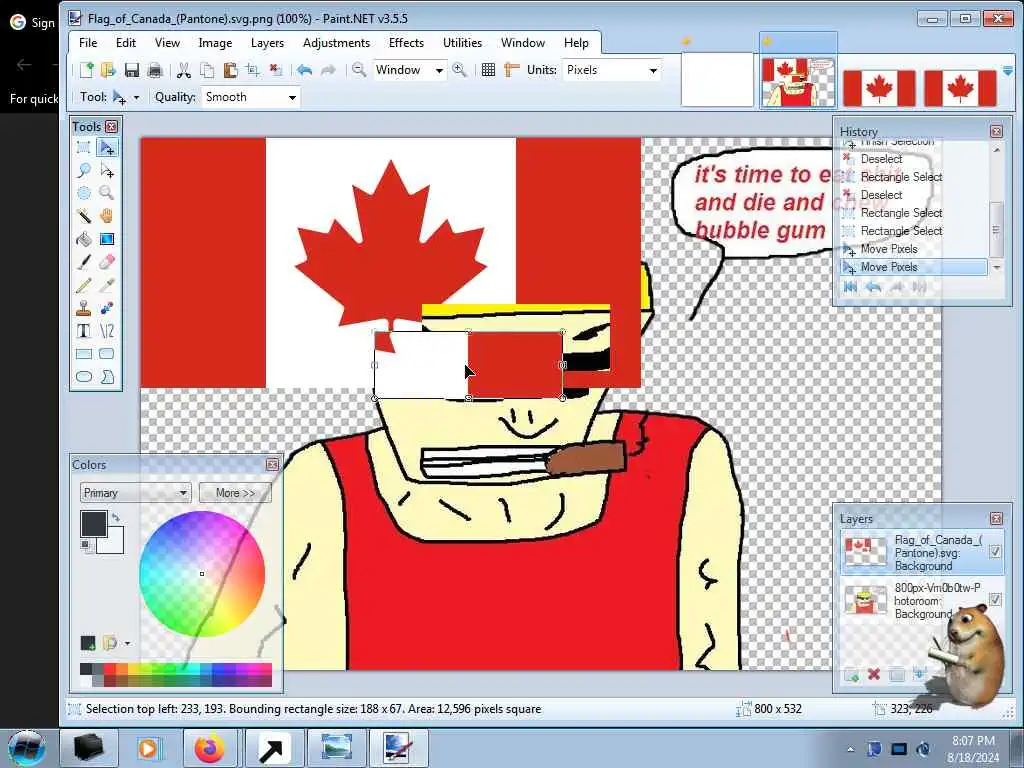Select the meme character image thumbnail tab

click(x=798, y=81)
